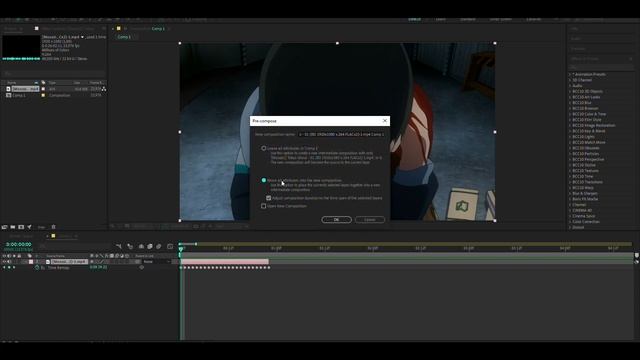Click the Composition Mini-Flowchart icon in timeline
Viewport: 640px width, 360px height.
coord(119,247)
